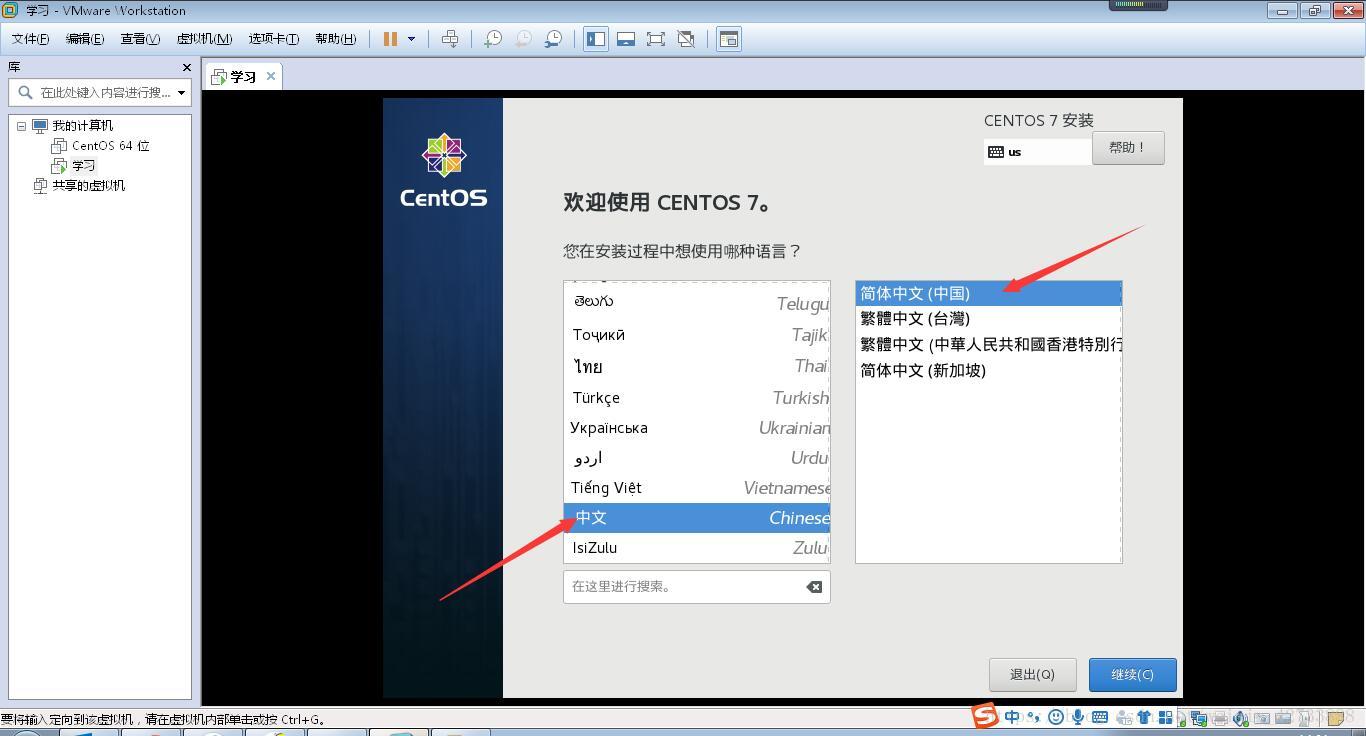Click Sogou voice input microphone icon
1366x736 pixels.
tap(1078, 717)
